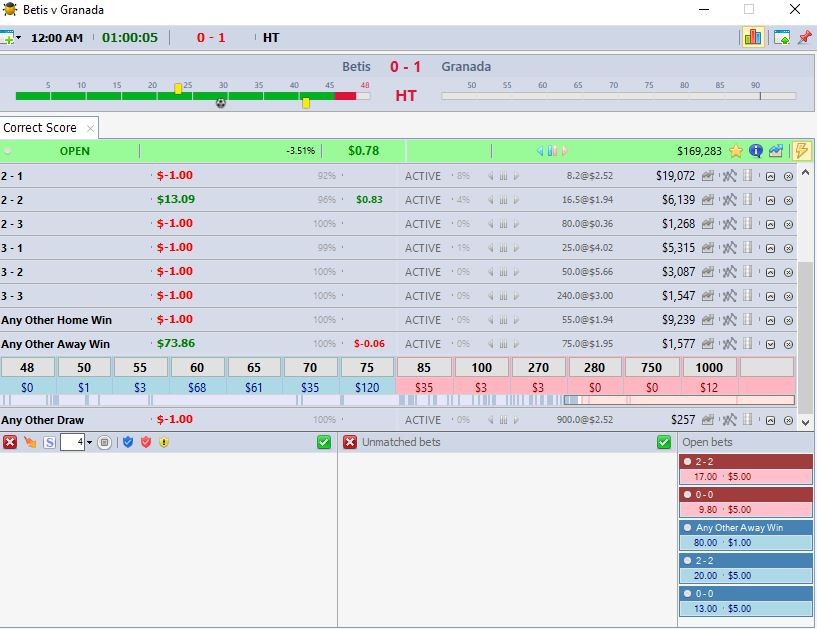Toggle the lightning bolt quick-bet icon
Screen dimensions: 817x629
click(x=801, y=151)
